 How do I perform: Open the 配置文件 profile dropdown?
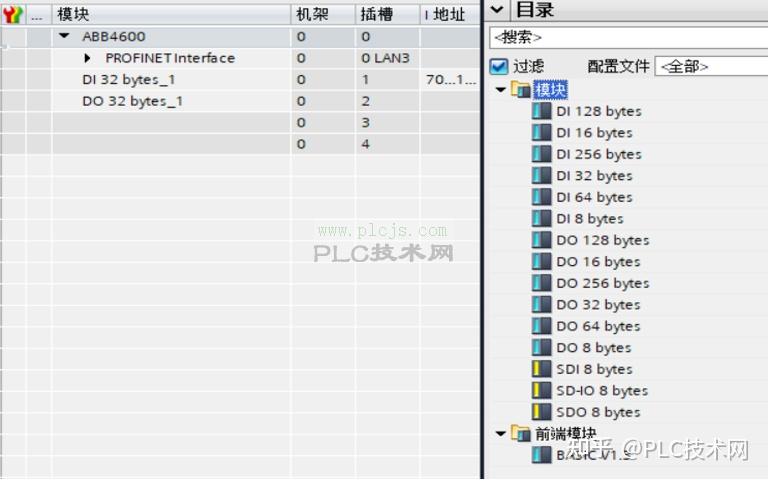point(711,66)
